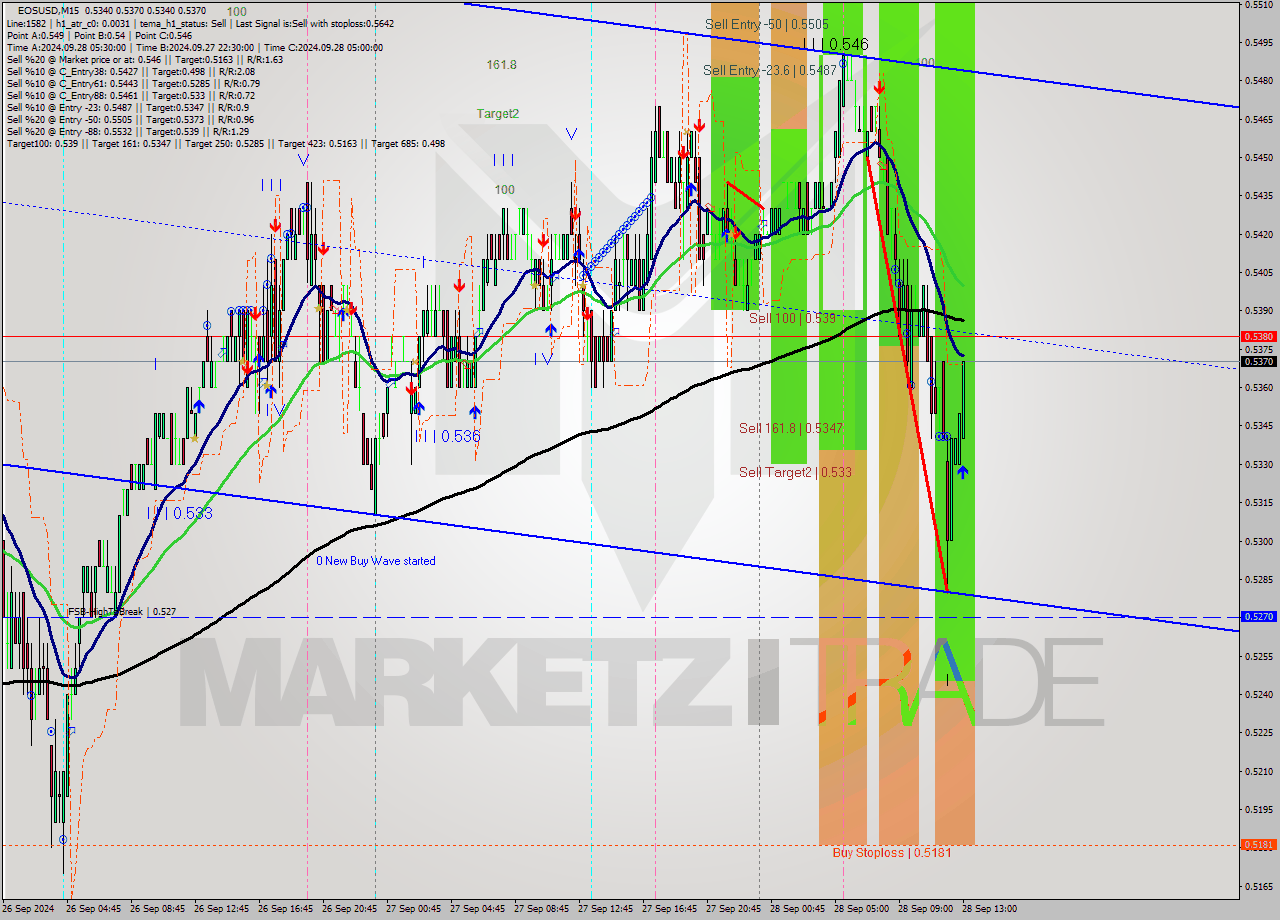
Task: Click the 'Sell Entry -50 | 0.5505' label
Action: [766, 24]
